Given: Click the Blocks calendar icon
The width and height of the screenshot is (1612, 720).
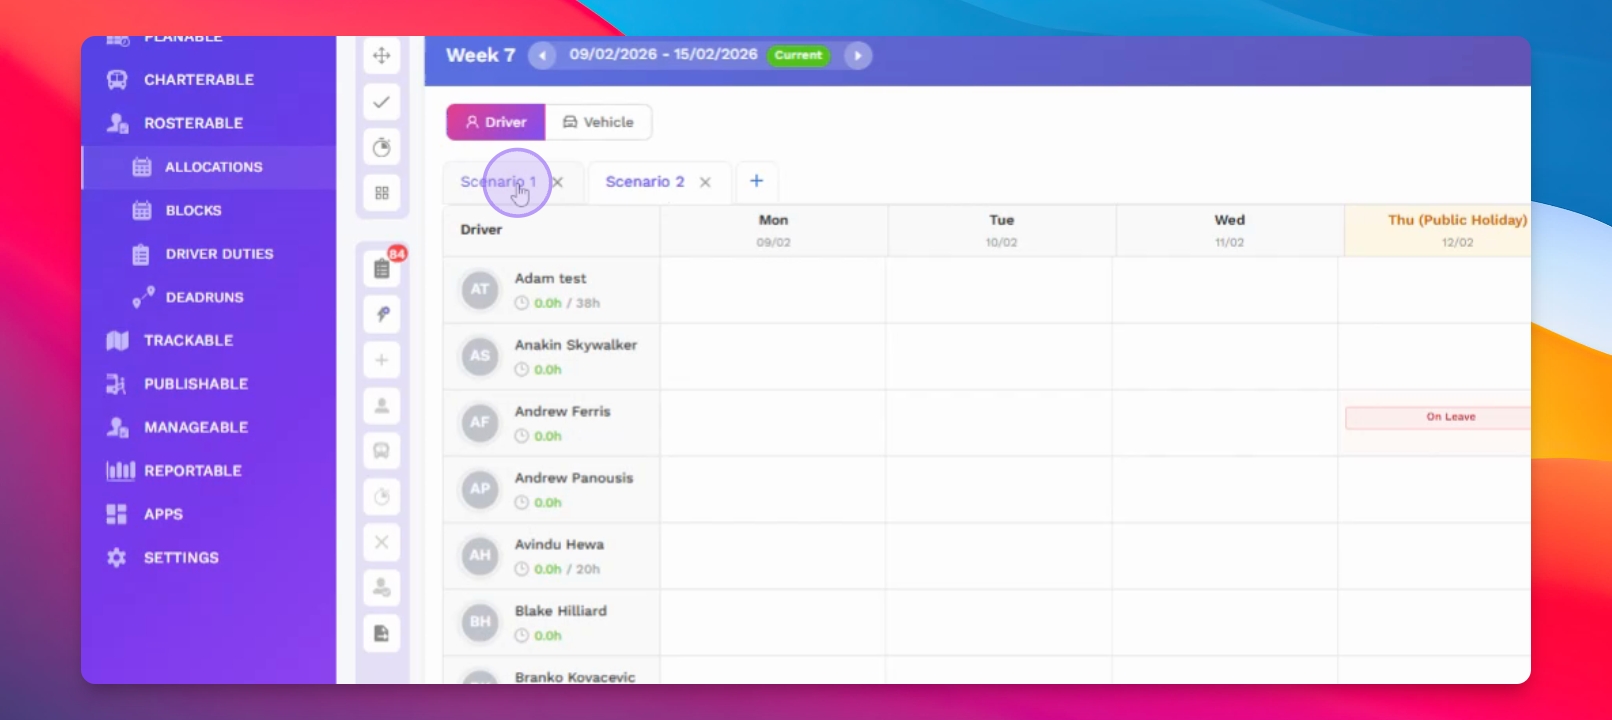Looking at the screenshot, I should [142, 211].
